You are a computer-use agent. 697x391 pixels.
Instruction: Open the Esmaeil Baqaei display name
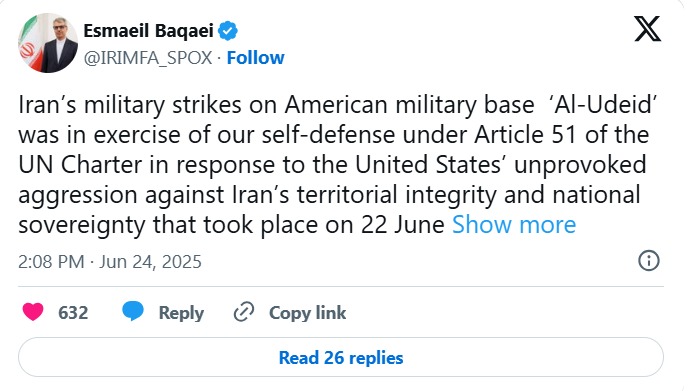click(x=149, y=31)
